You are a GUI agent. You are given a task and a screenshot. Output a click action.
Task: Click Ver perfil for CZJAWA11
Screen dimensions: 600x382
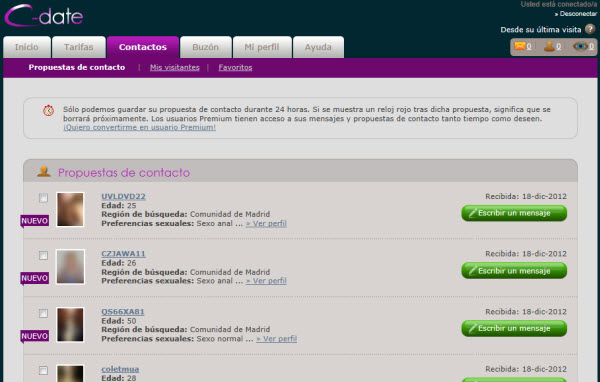[x=266, y=281]
